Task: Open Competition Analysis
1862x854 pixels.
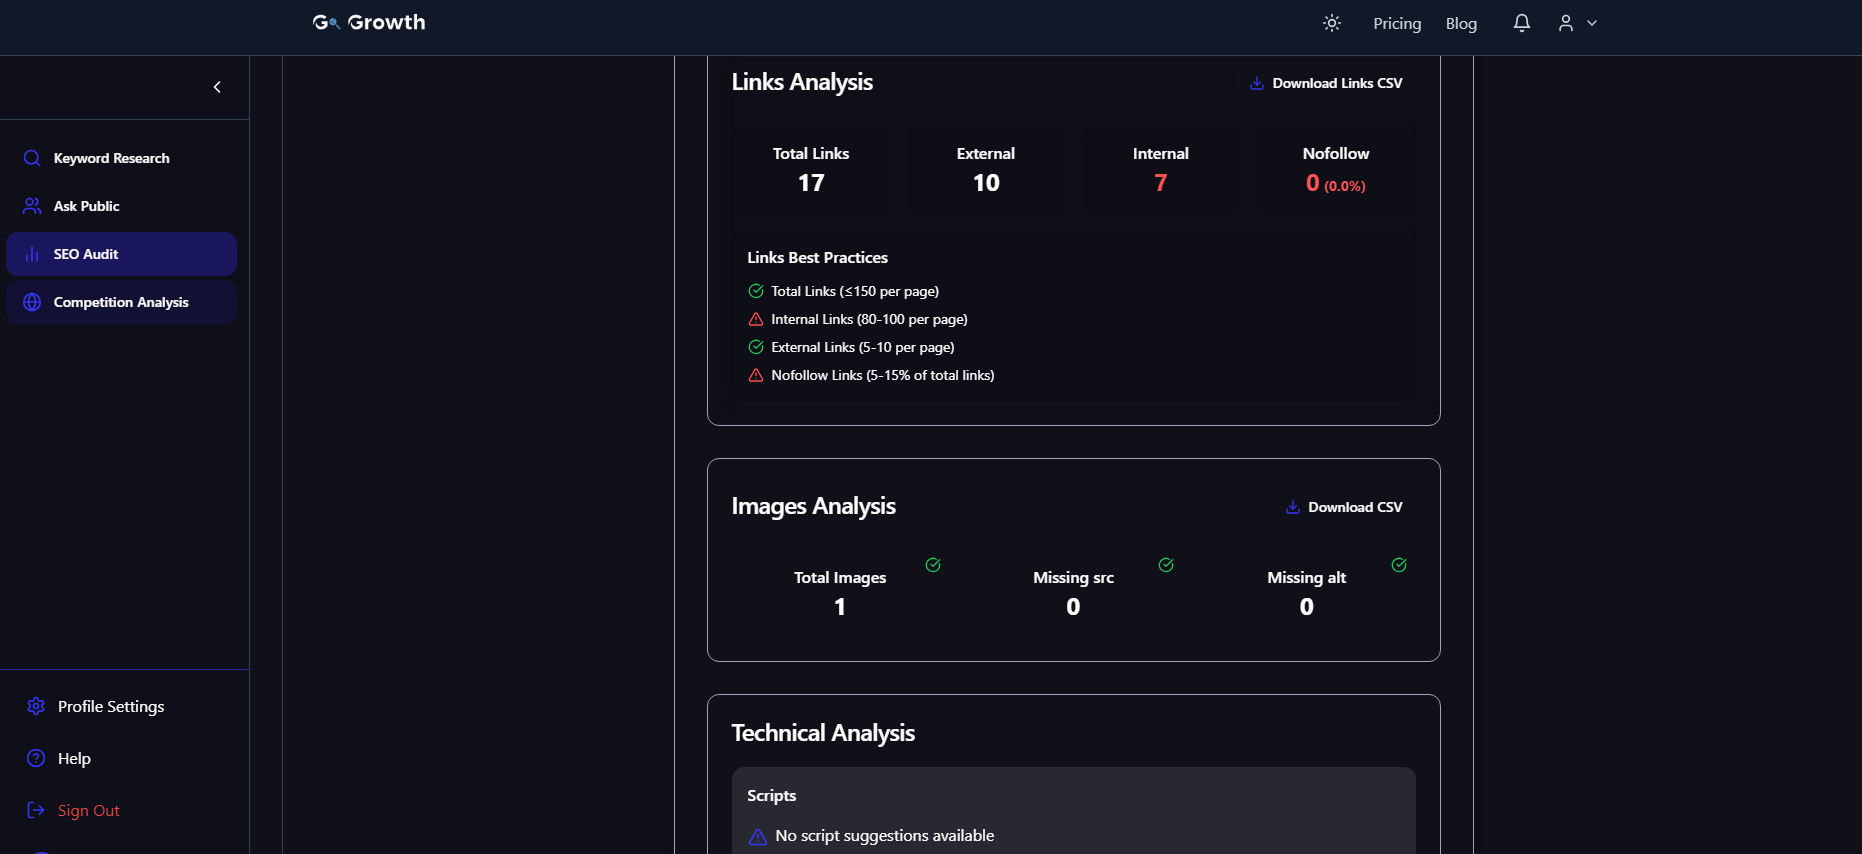Action: click(122, 302)
